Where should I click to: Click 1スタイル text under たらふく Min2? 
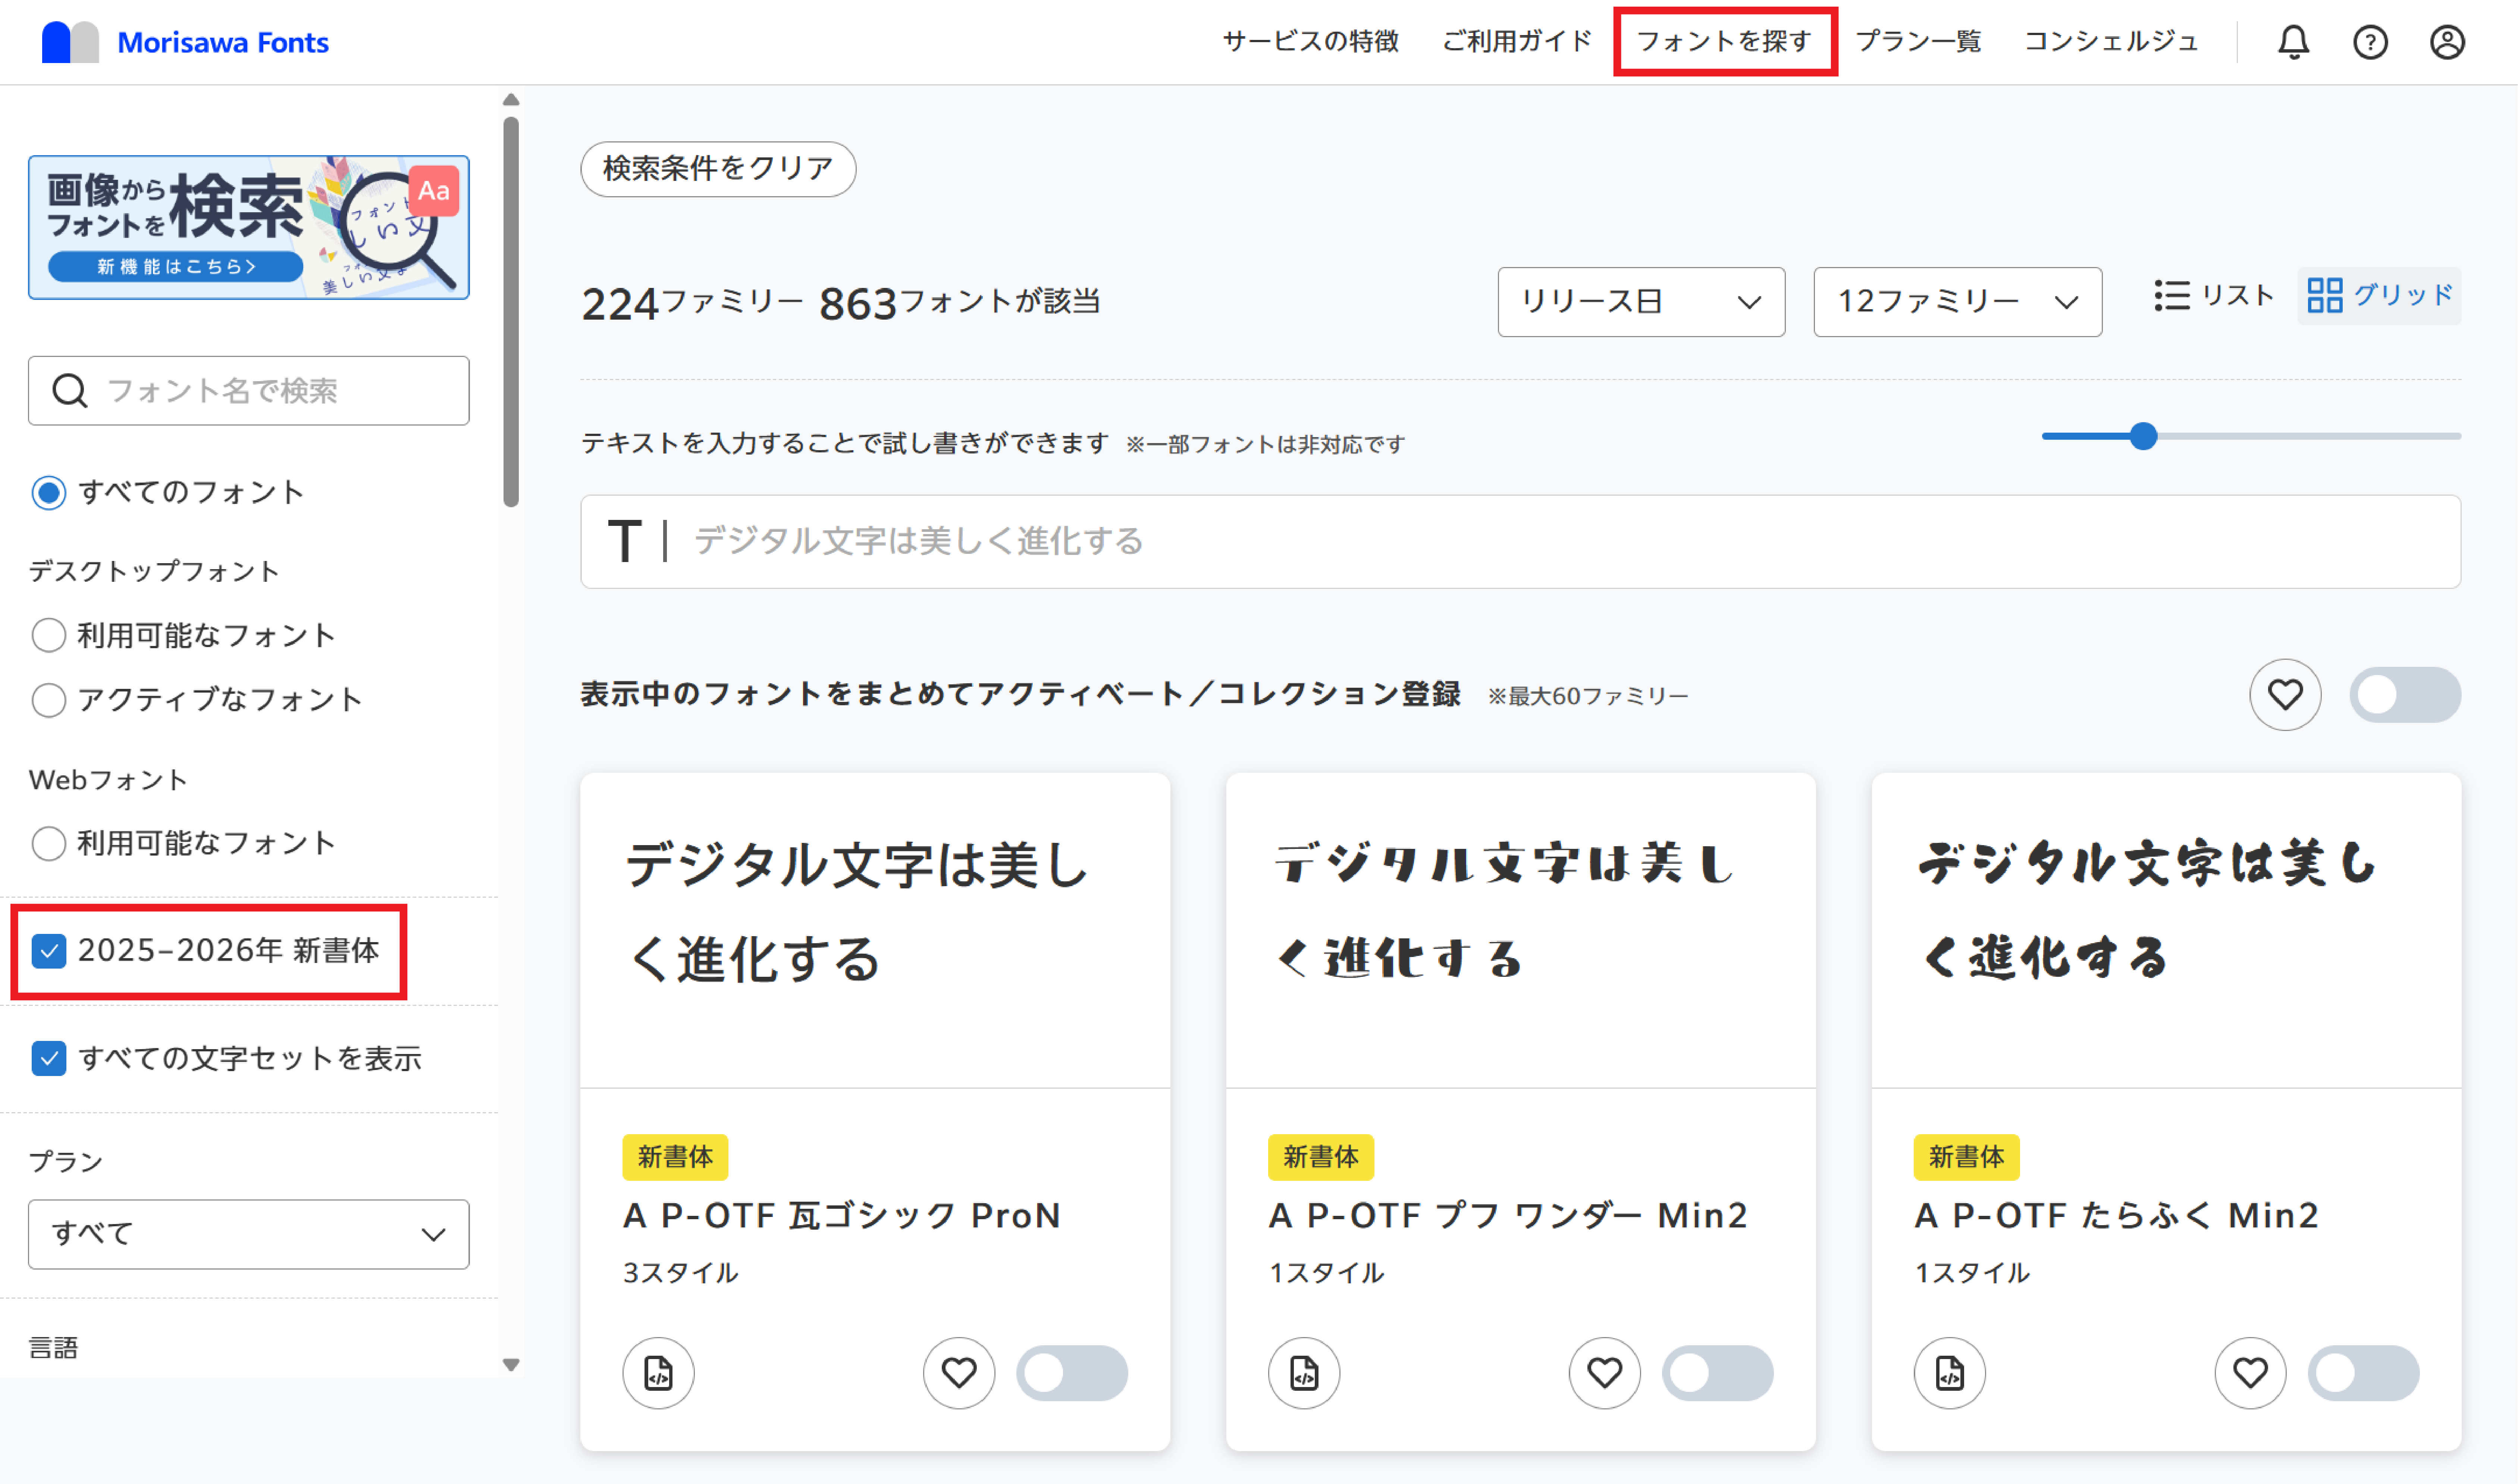(x=1973, y=1273)
